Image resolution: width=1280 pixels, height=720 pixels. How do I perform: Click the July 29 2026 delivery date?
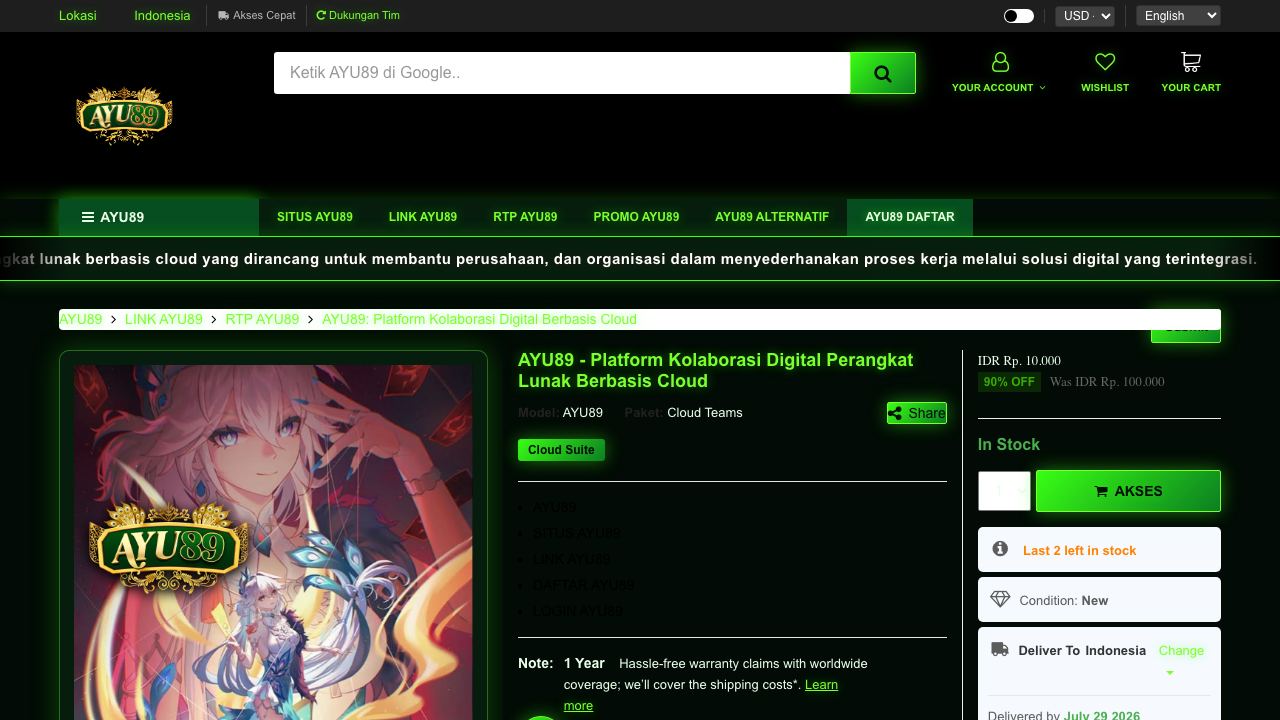pos(1102,714)
